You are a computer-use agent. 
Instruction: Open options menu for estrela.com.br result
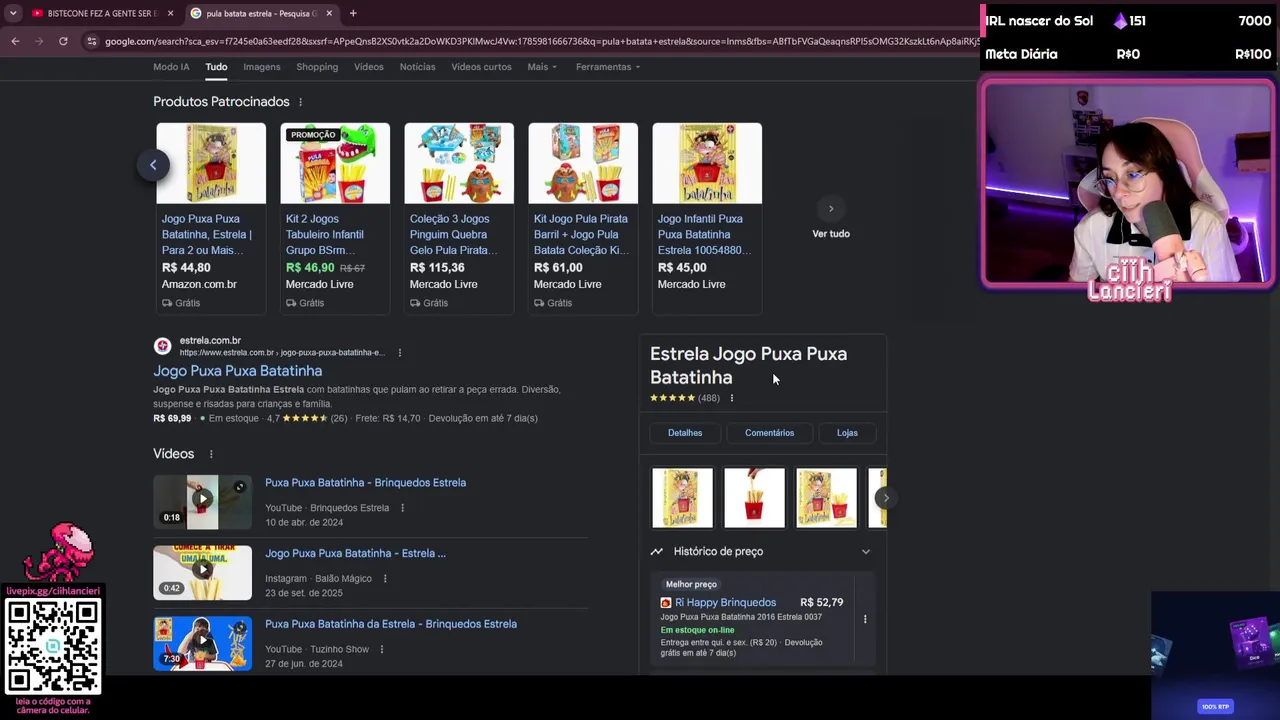pos(399,353)
